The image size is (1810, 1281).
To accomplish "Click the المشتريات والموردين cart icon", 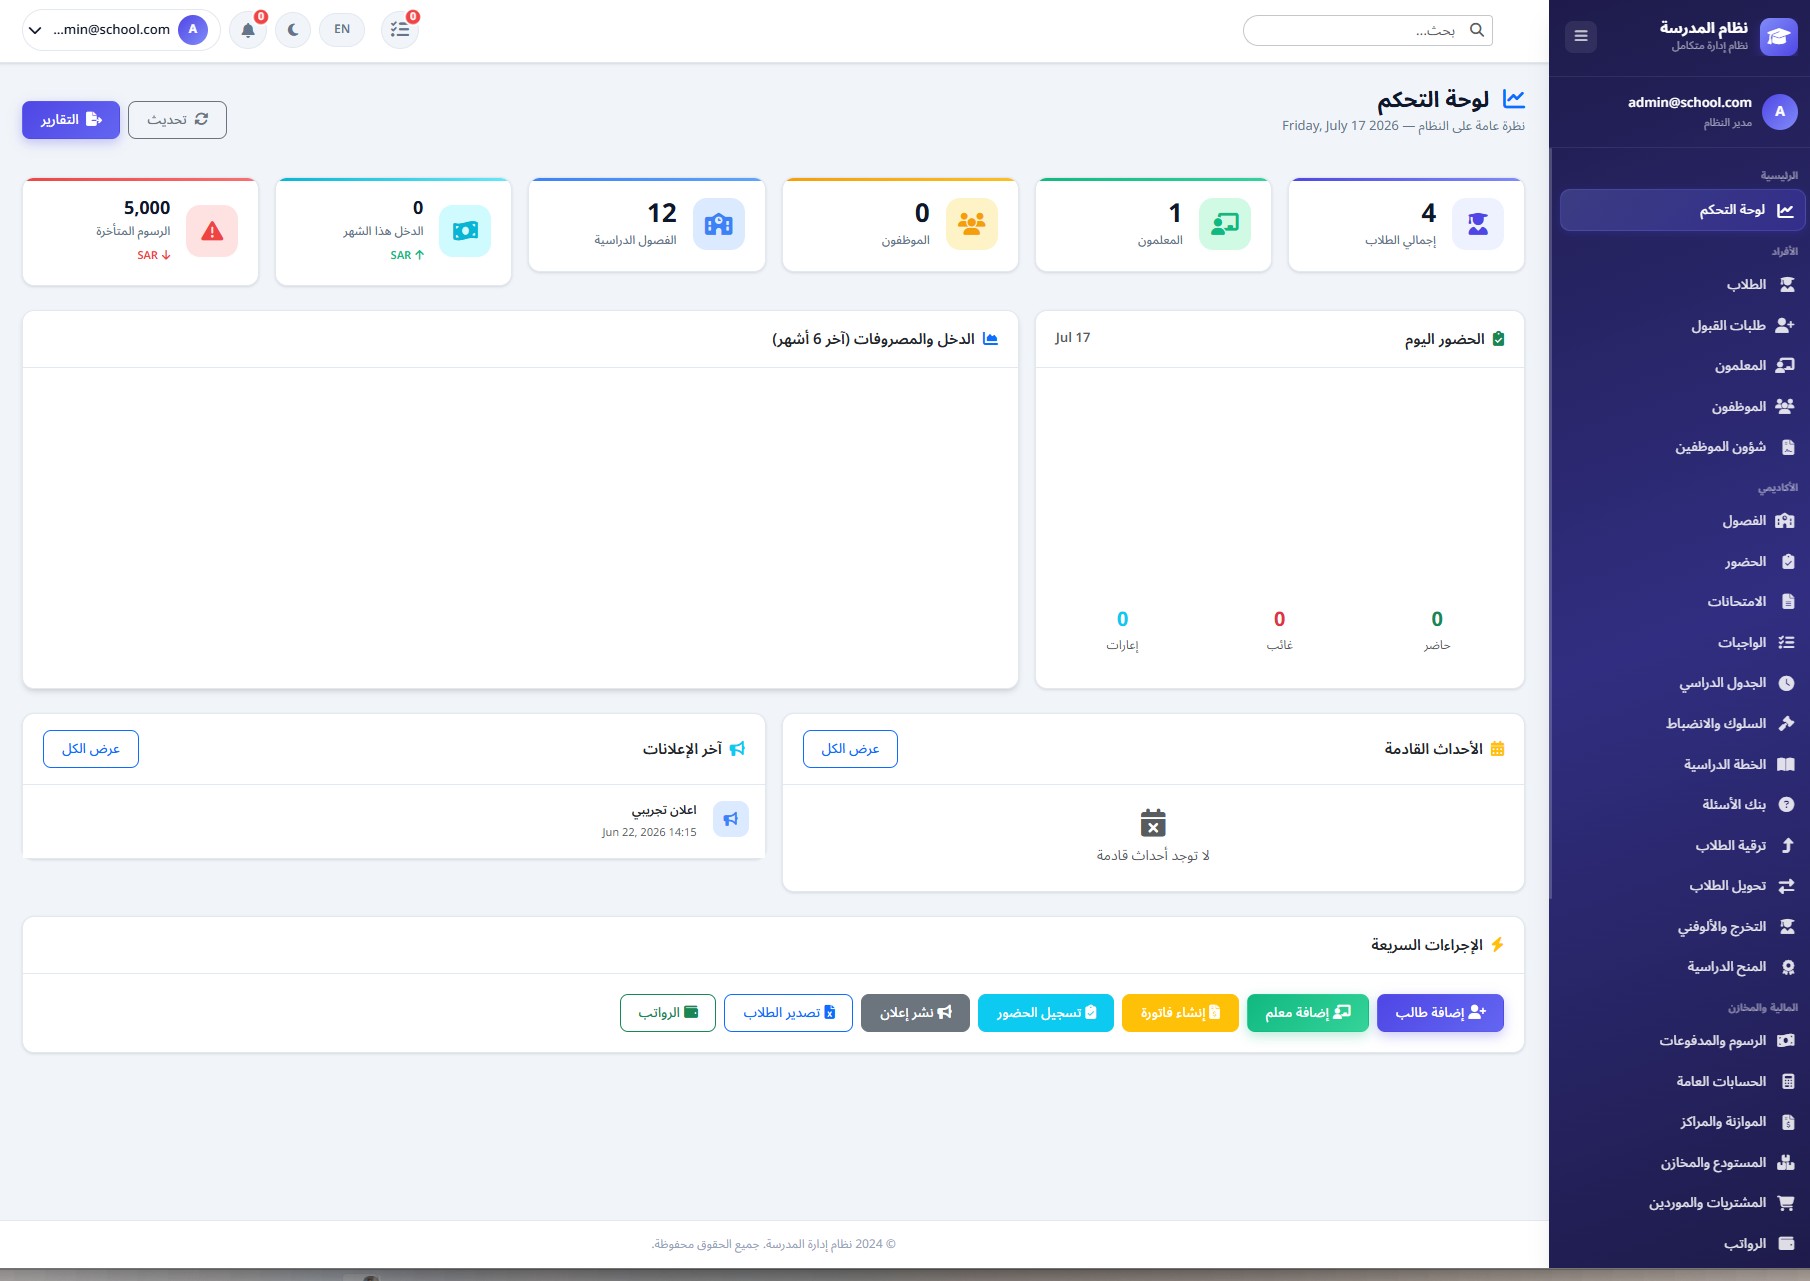I will coord(1786,1203).
